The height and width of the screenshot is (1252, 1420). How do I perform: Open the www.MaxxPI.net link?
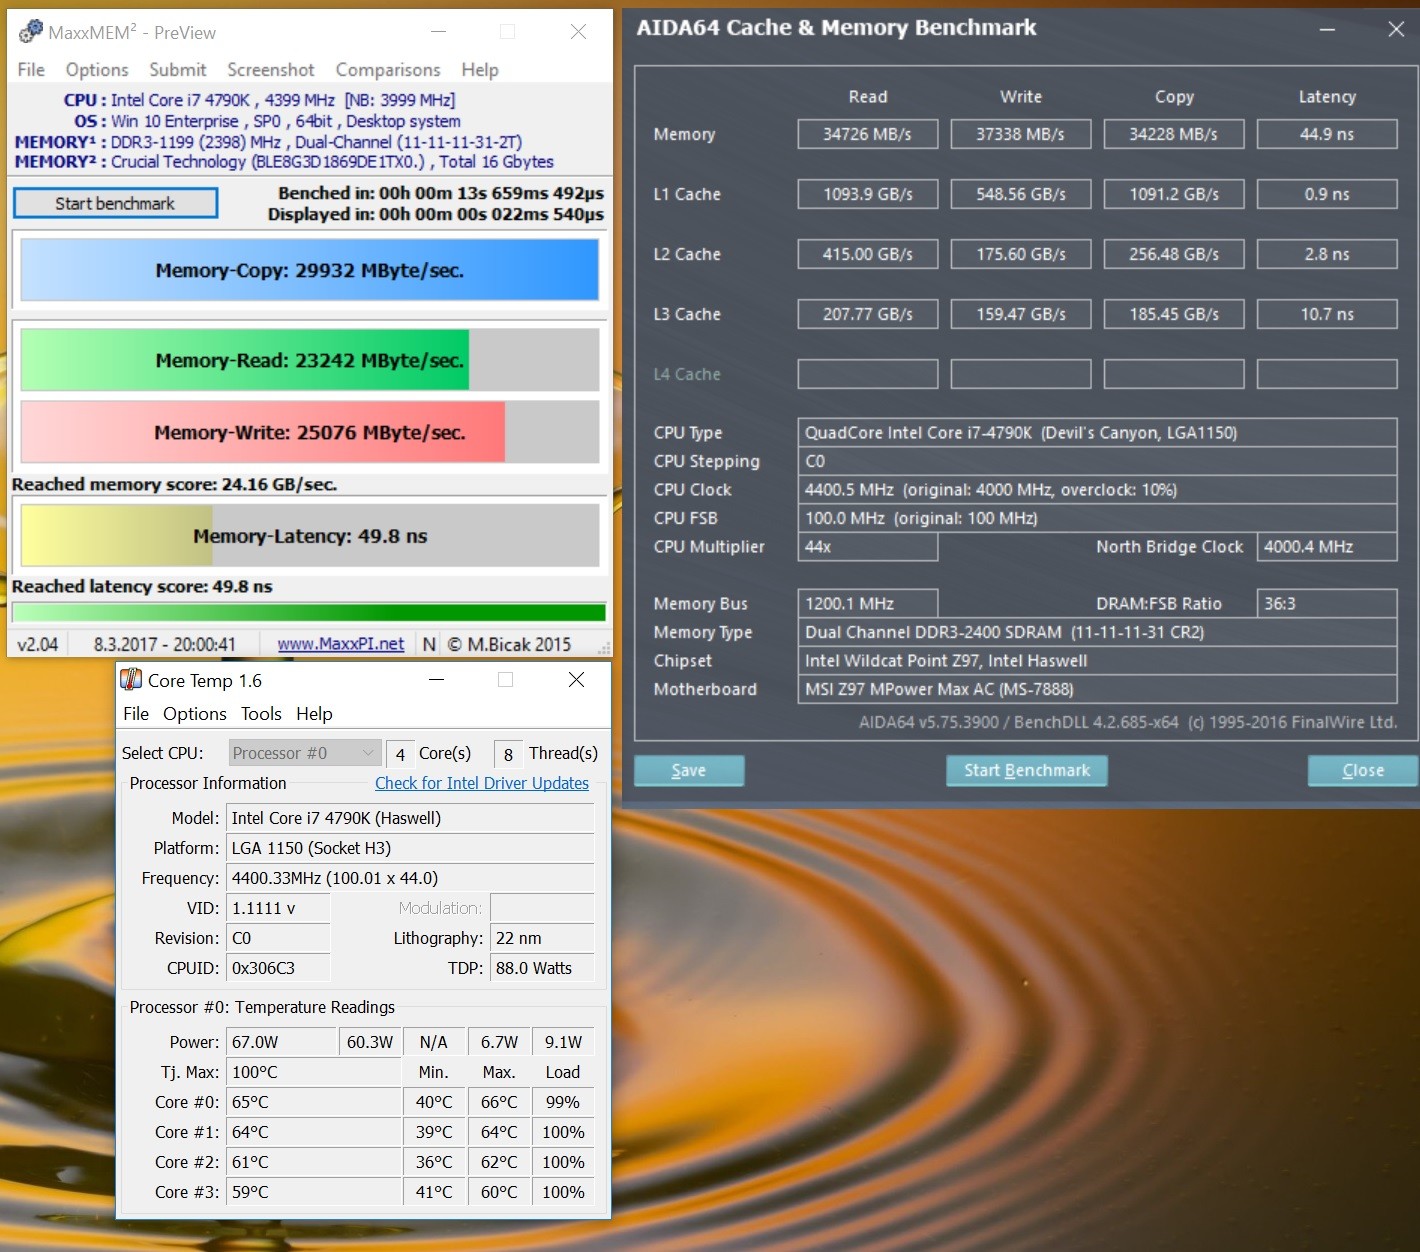[x=341, y=644]
